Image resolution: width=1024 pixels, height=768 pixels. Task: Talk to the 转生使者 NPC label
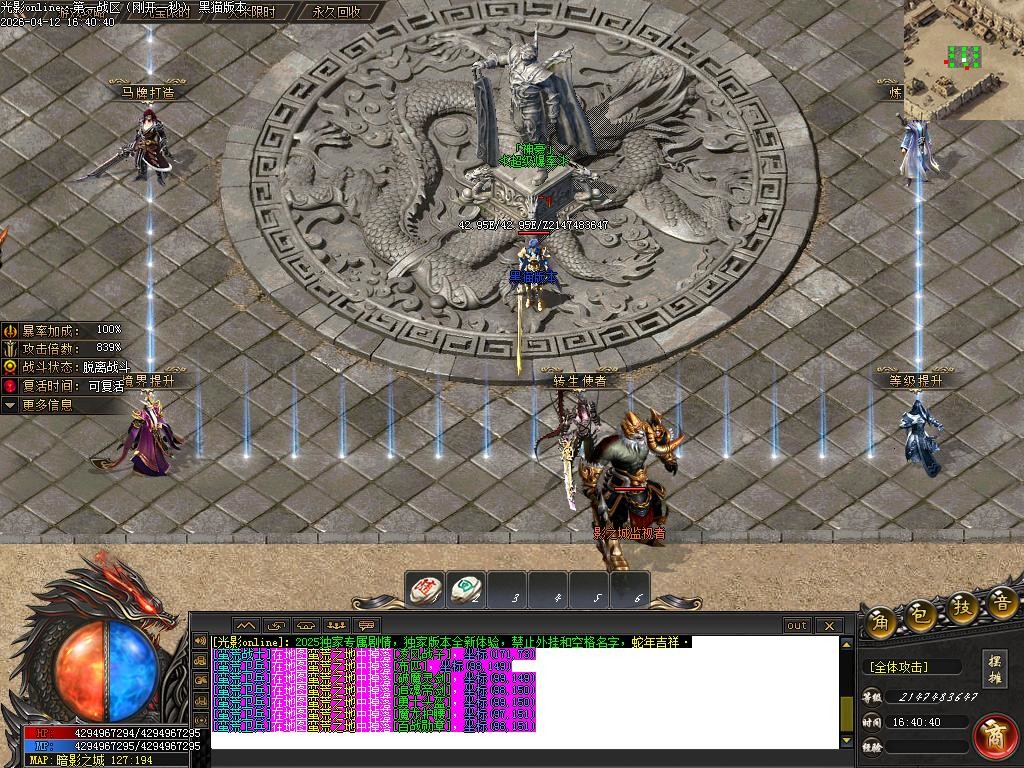coord(580,380)
